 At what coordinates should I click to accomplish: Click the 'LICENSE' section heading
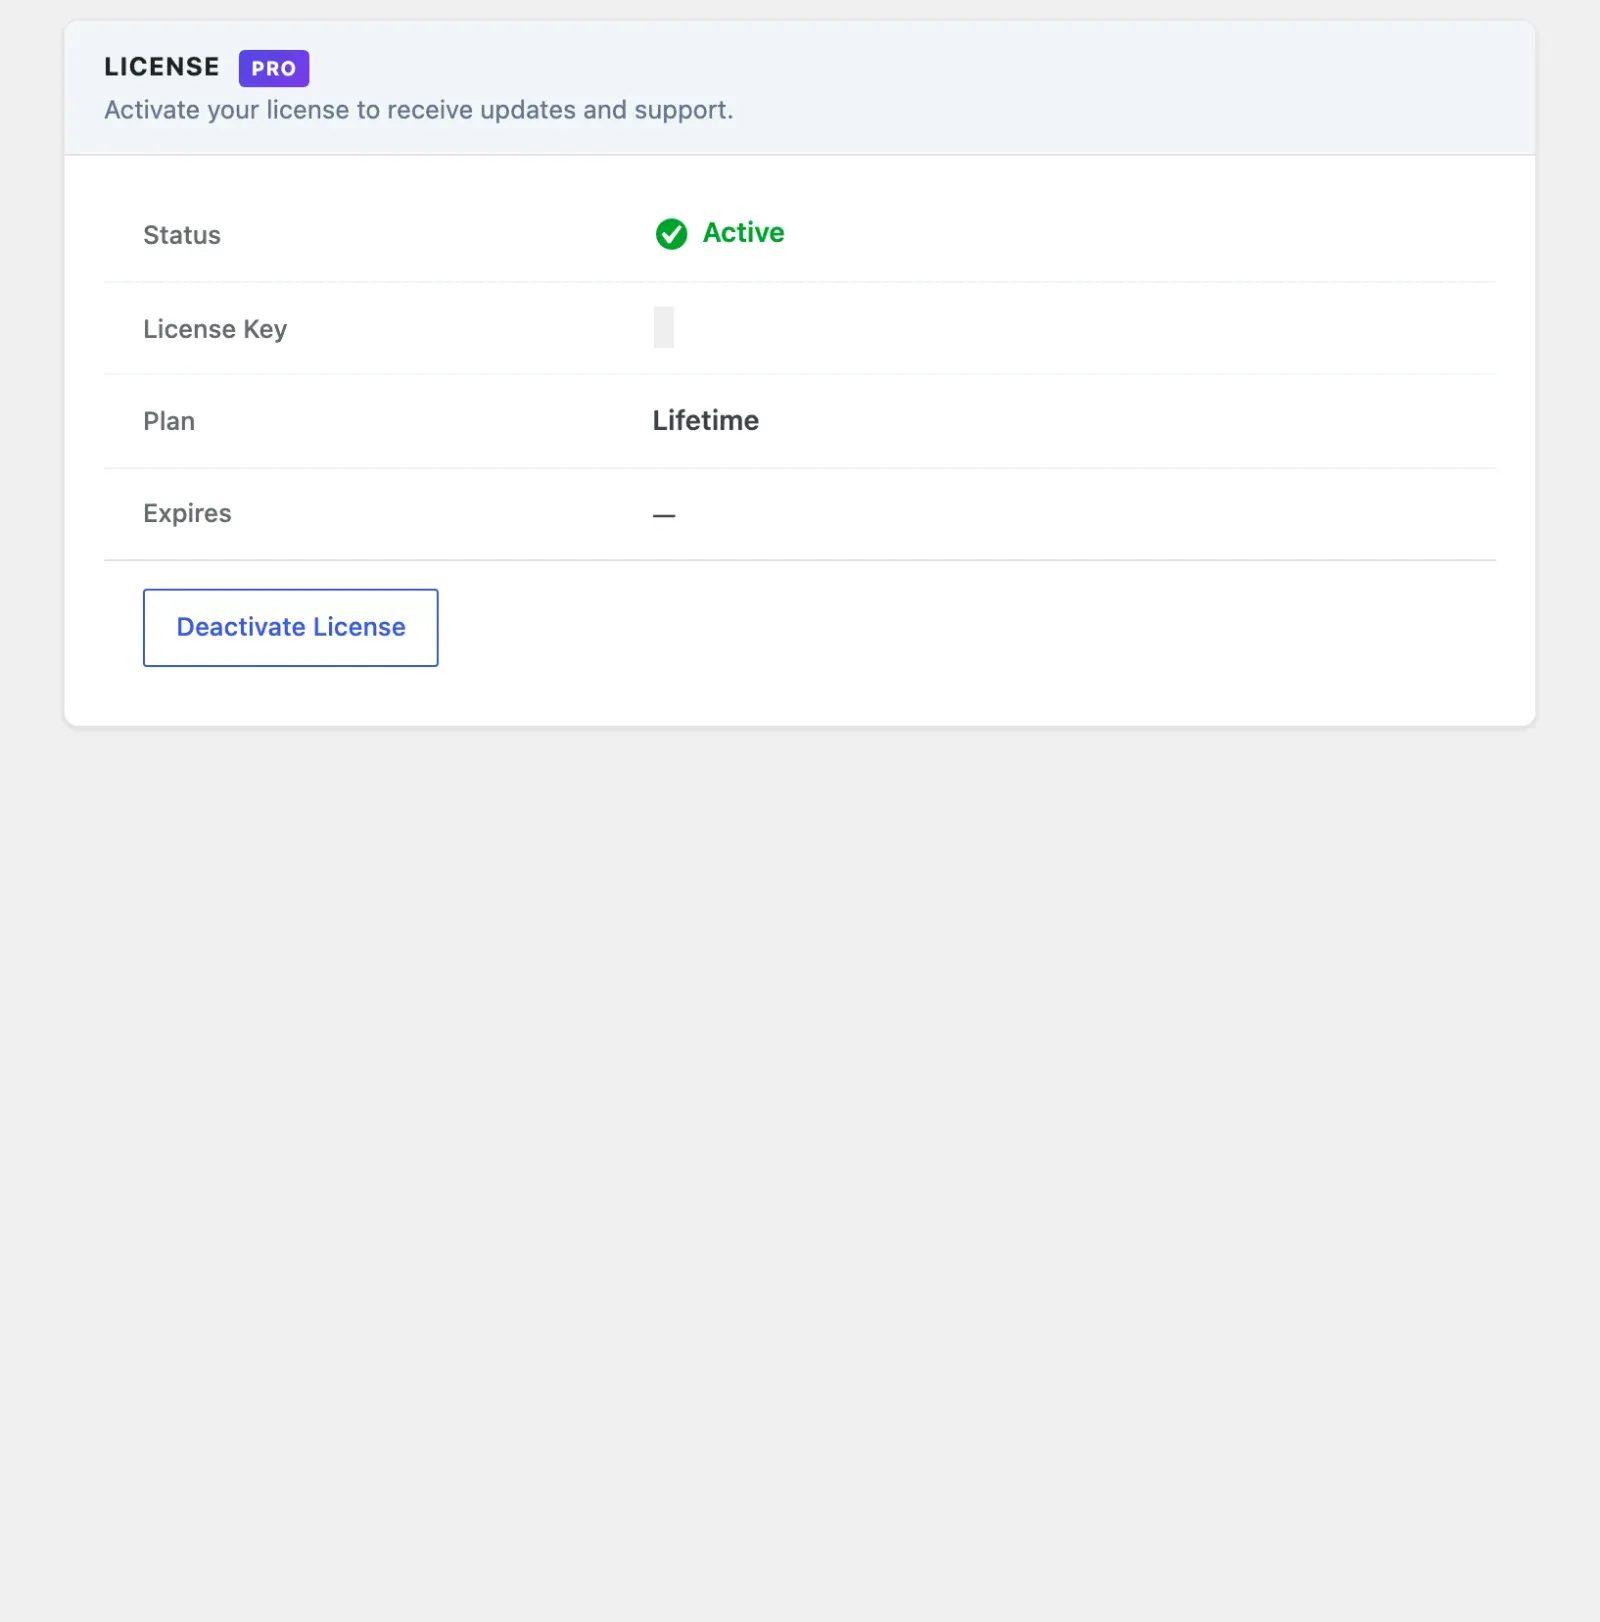(x=162, y=67)
